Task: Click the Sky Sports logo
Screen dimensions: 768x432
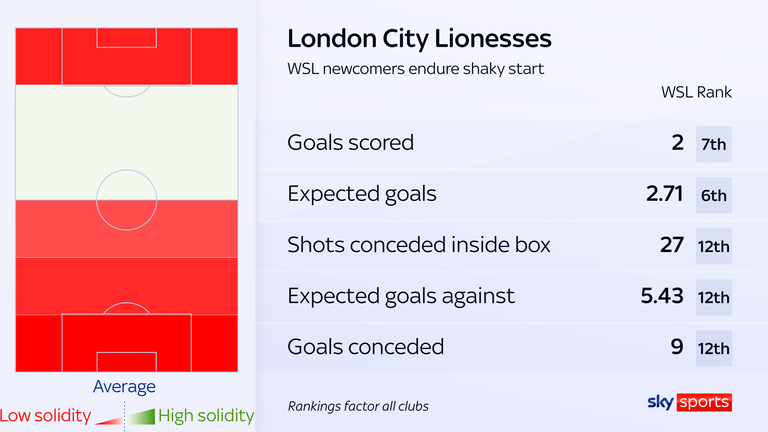Action: click(690, 402)
